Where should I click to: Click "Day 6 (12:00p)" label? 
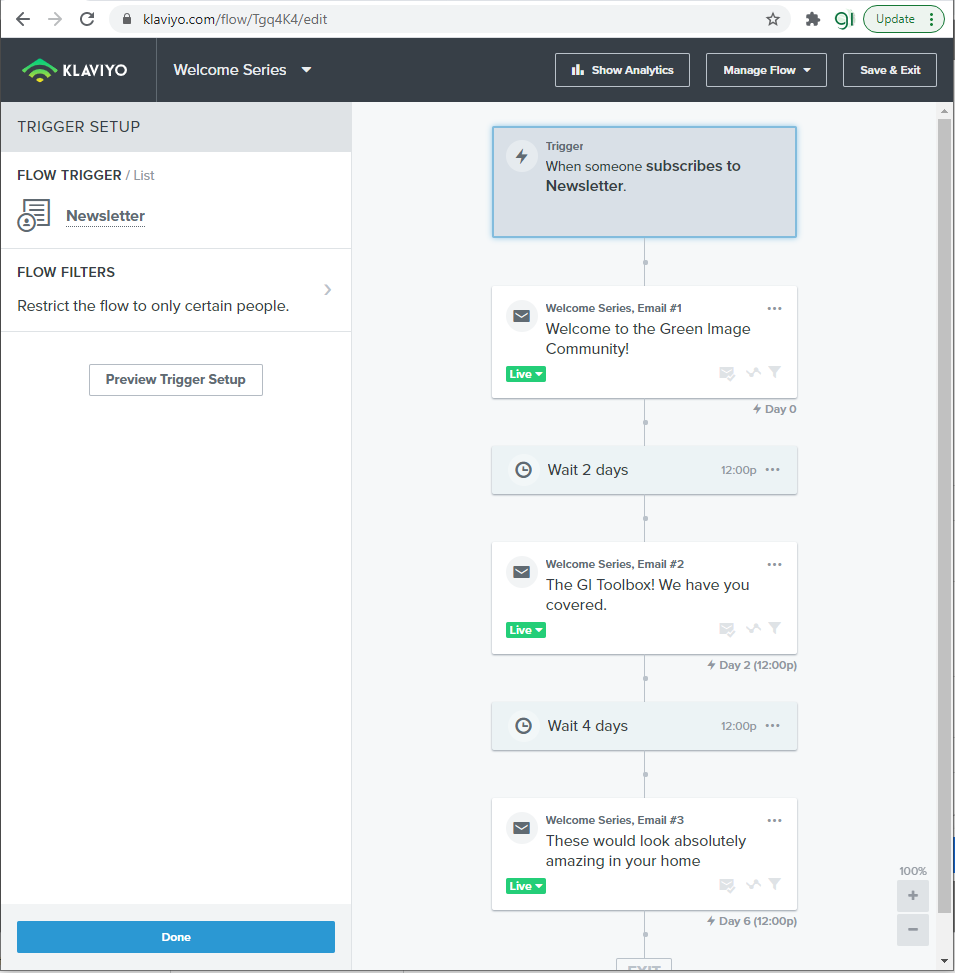pyautogui.click(x=758, y=921)
